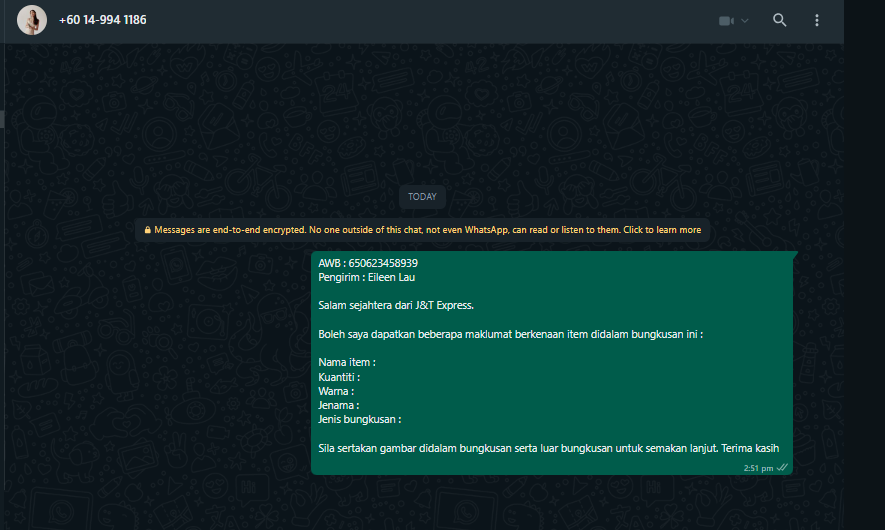This screenshot has width=885, height=530.
Task: Click the TODAY date badge
Action: pyautogui.click(x=422, y=197)
